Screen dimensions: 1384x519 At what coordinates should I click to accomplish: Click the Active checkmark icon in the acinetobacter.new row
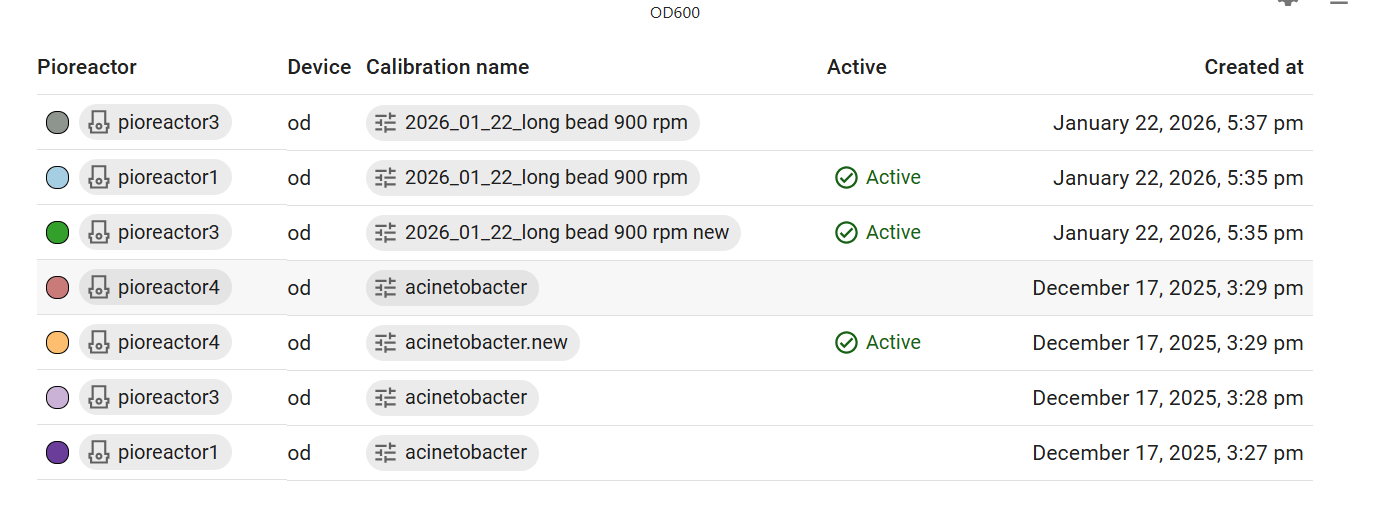click(x=846, y=343)
